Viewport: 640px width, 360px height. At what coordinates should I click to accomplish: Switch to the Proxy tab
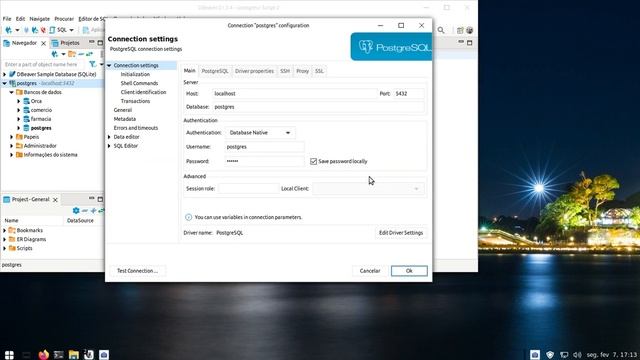[302, 71]
